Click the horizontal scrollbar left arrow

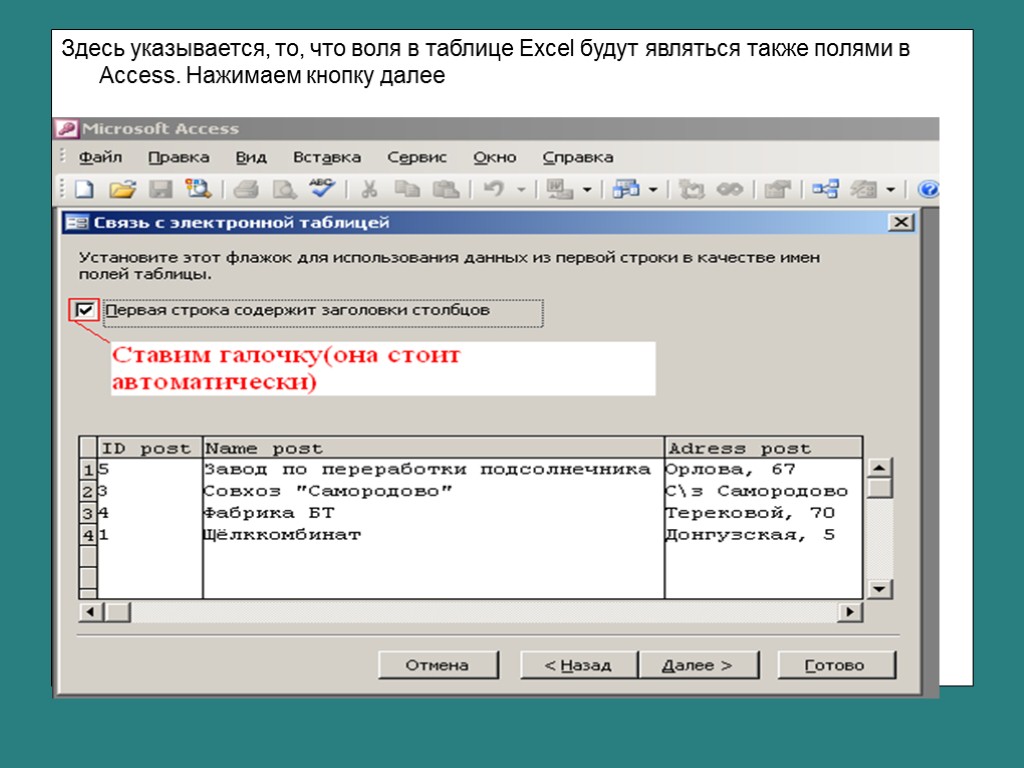(x=91, y=612)
